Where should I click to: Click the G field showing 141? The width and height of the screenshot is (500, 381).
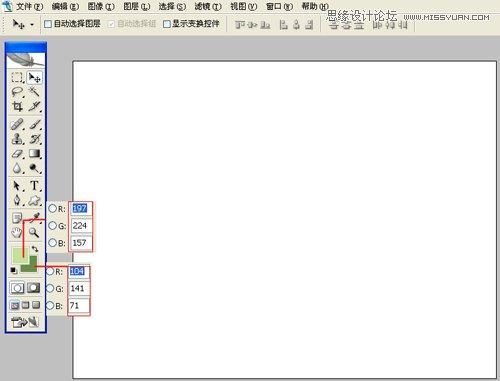[x=79, y=288]
